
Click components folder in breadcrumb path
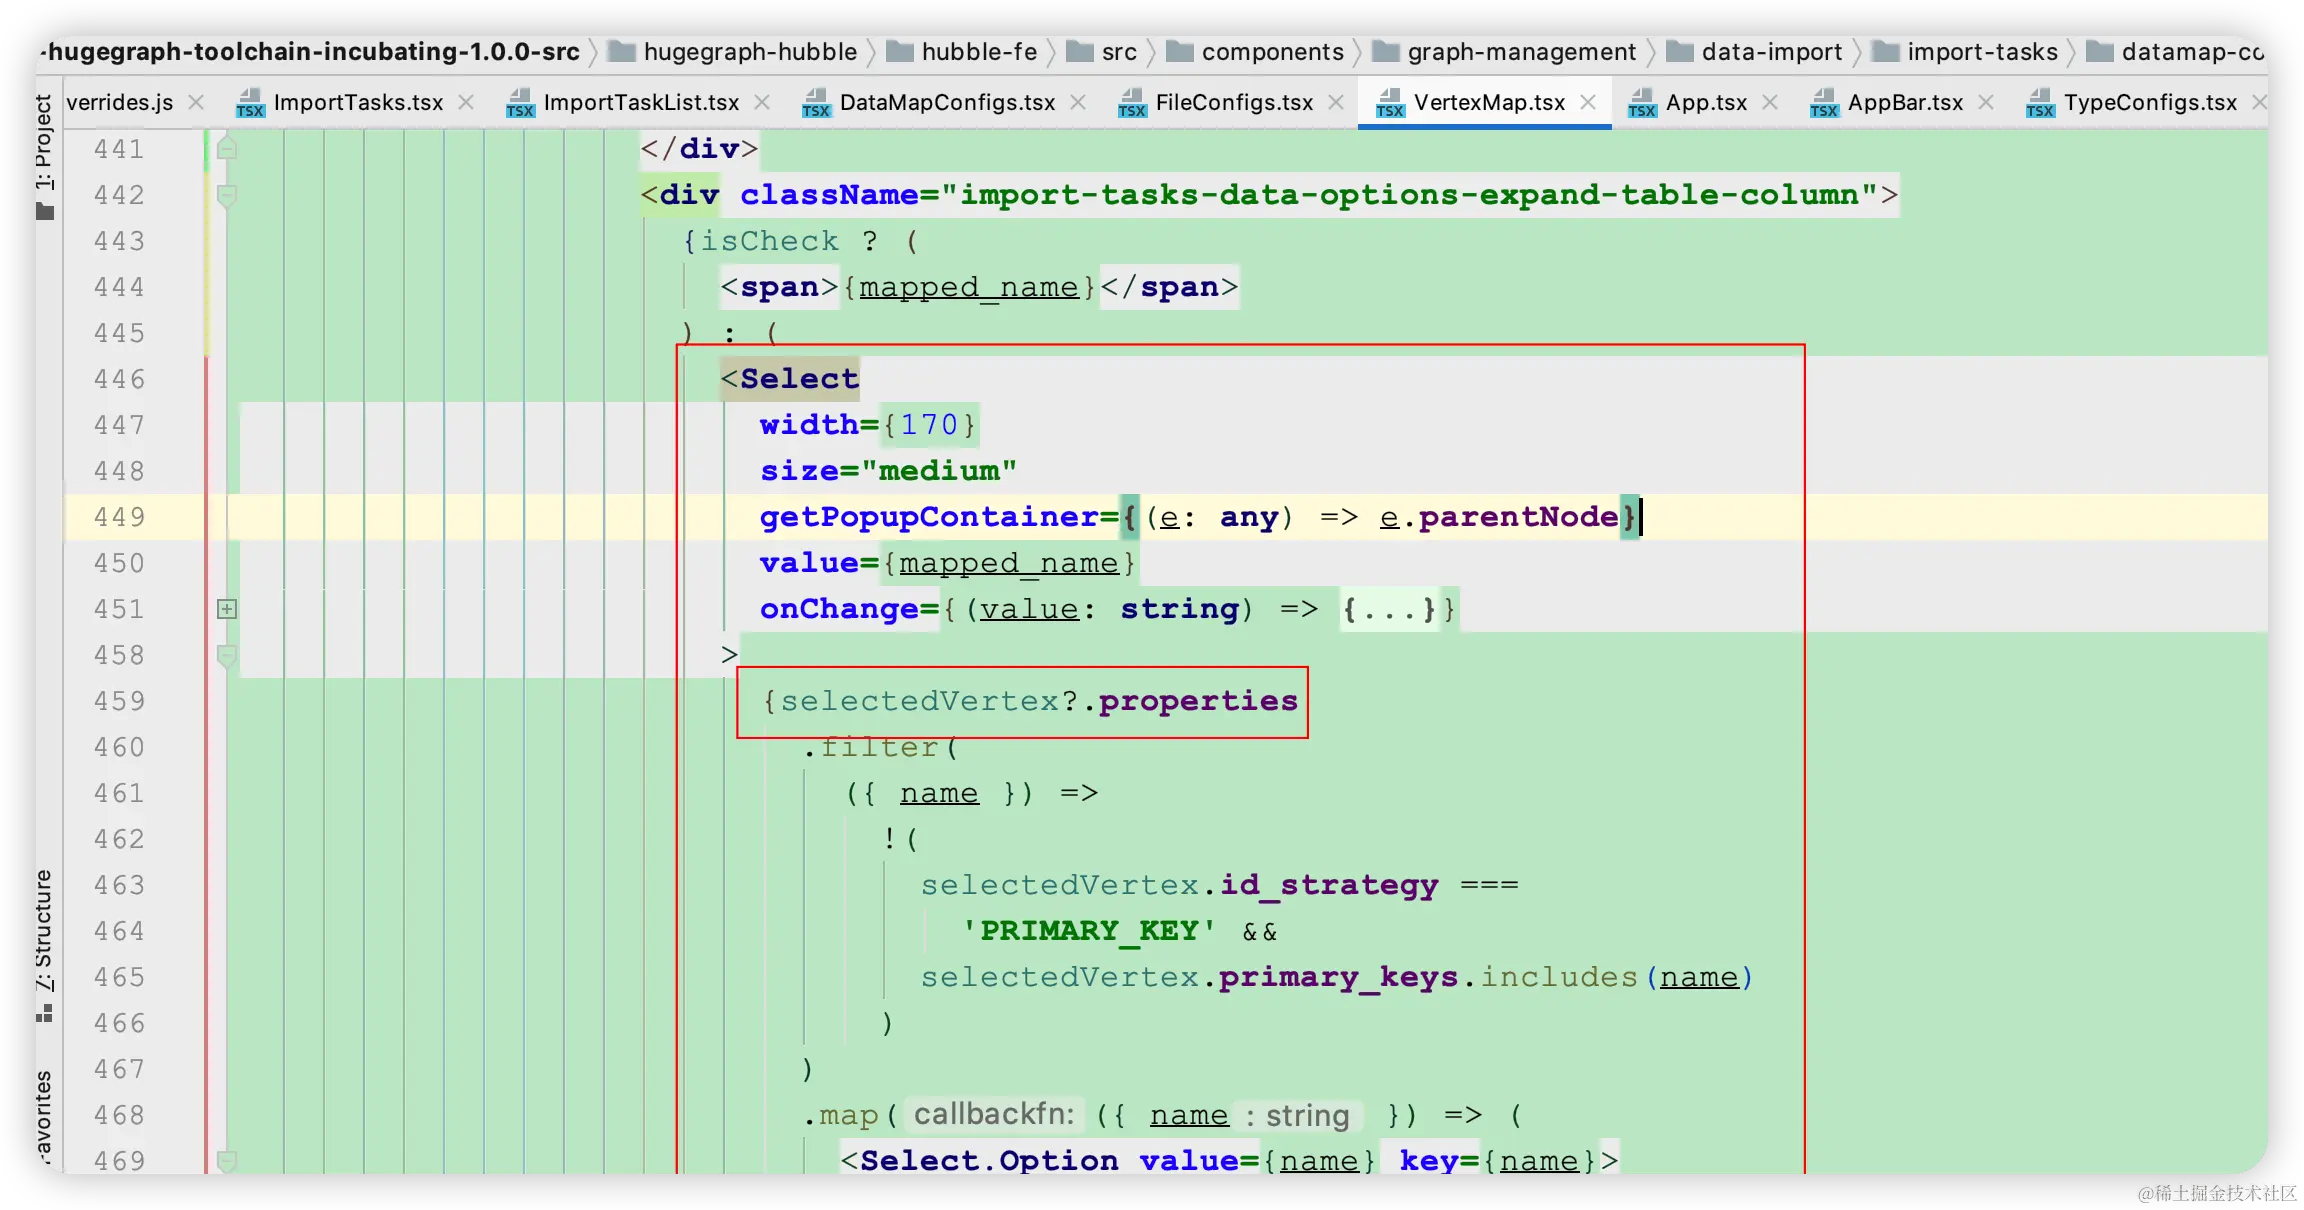point(1272,52)
